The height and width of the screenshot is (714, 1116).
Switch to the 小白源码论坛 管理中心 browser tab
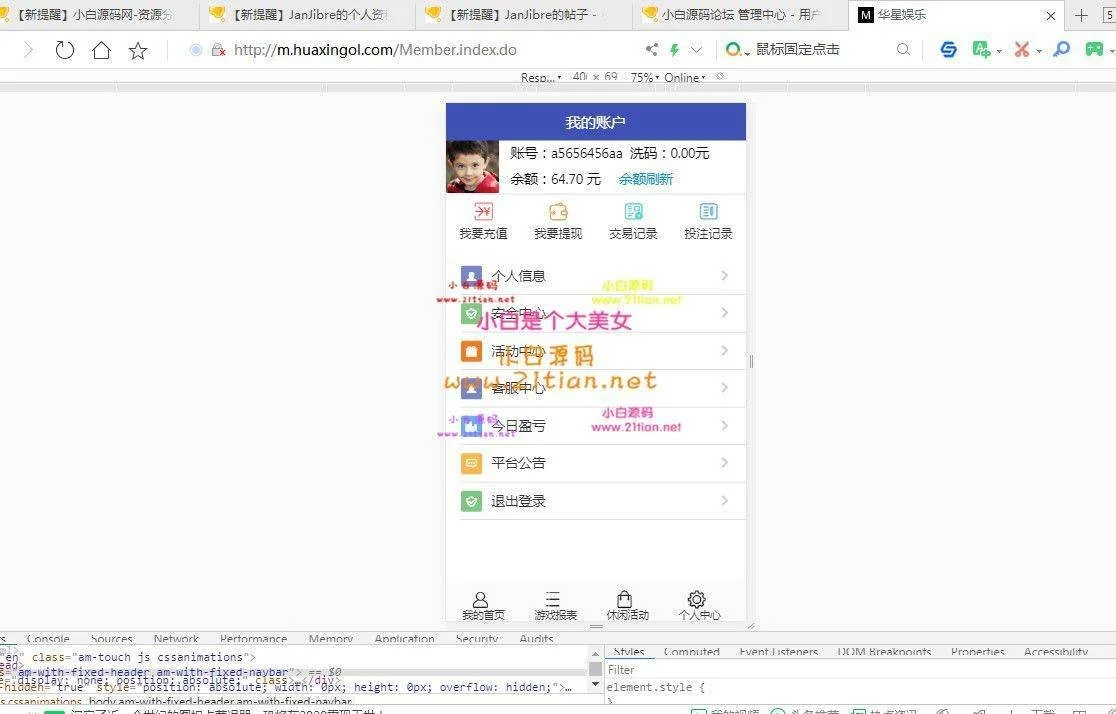click(x=740, y=15)
